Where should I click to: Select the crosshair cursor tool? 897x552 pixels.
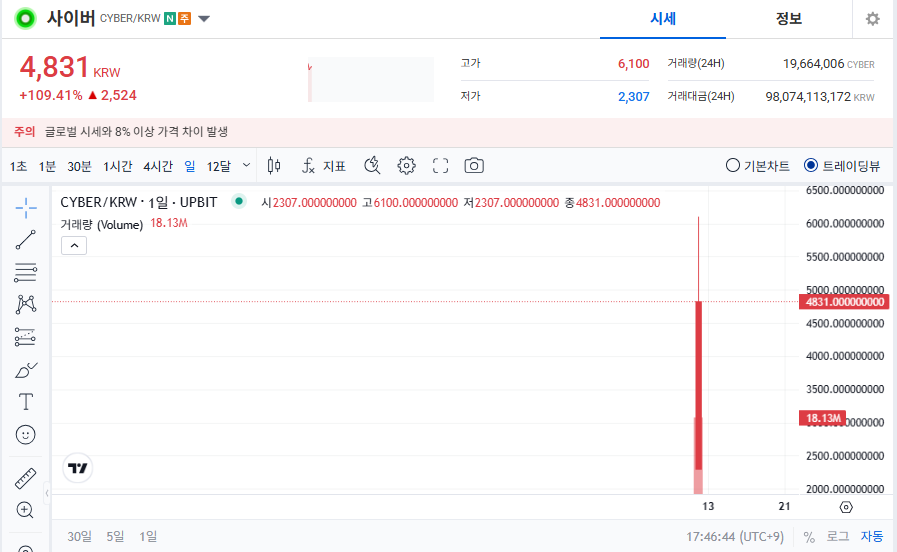click(26, 208)
